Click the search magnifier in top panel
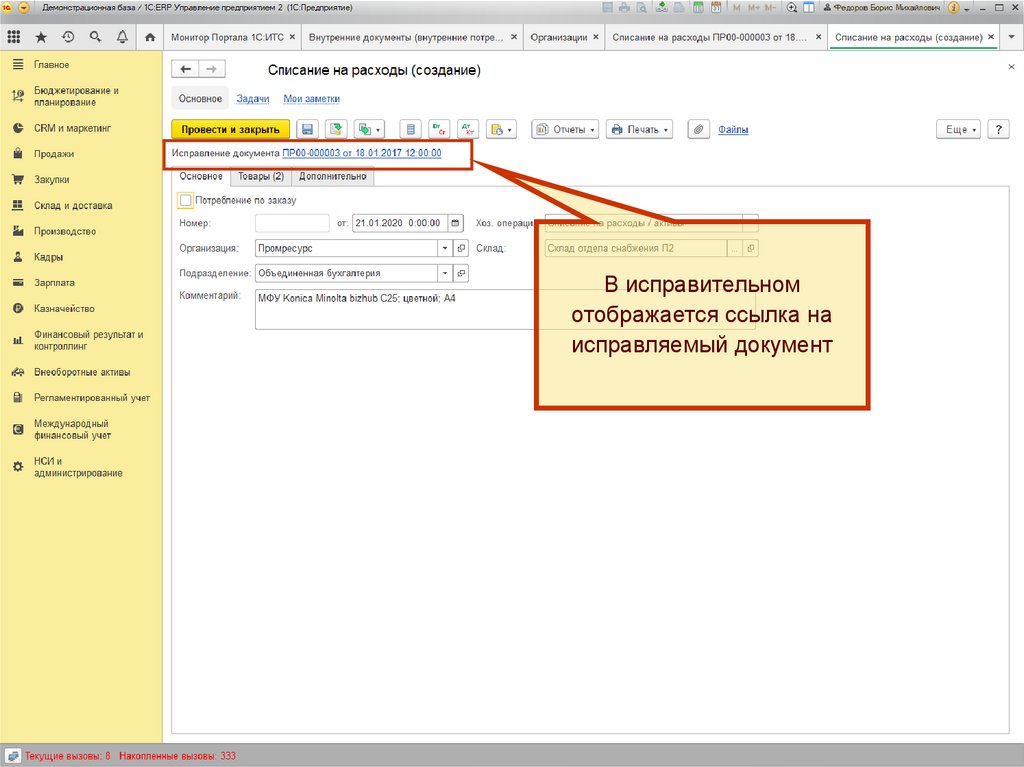This screenshot has width=1024, height=767. [x=95, y=37]
